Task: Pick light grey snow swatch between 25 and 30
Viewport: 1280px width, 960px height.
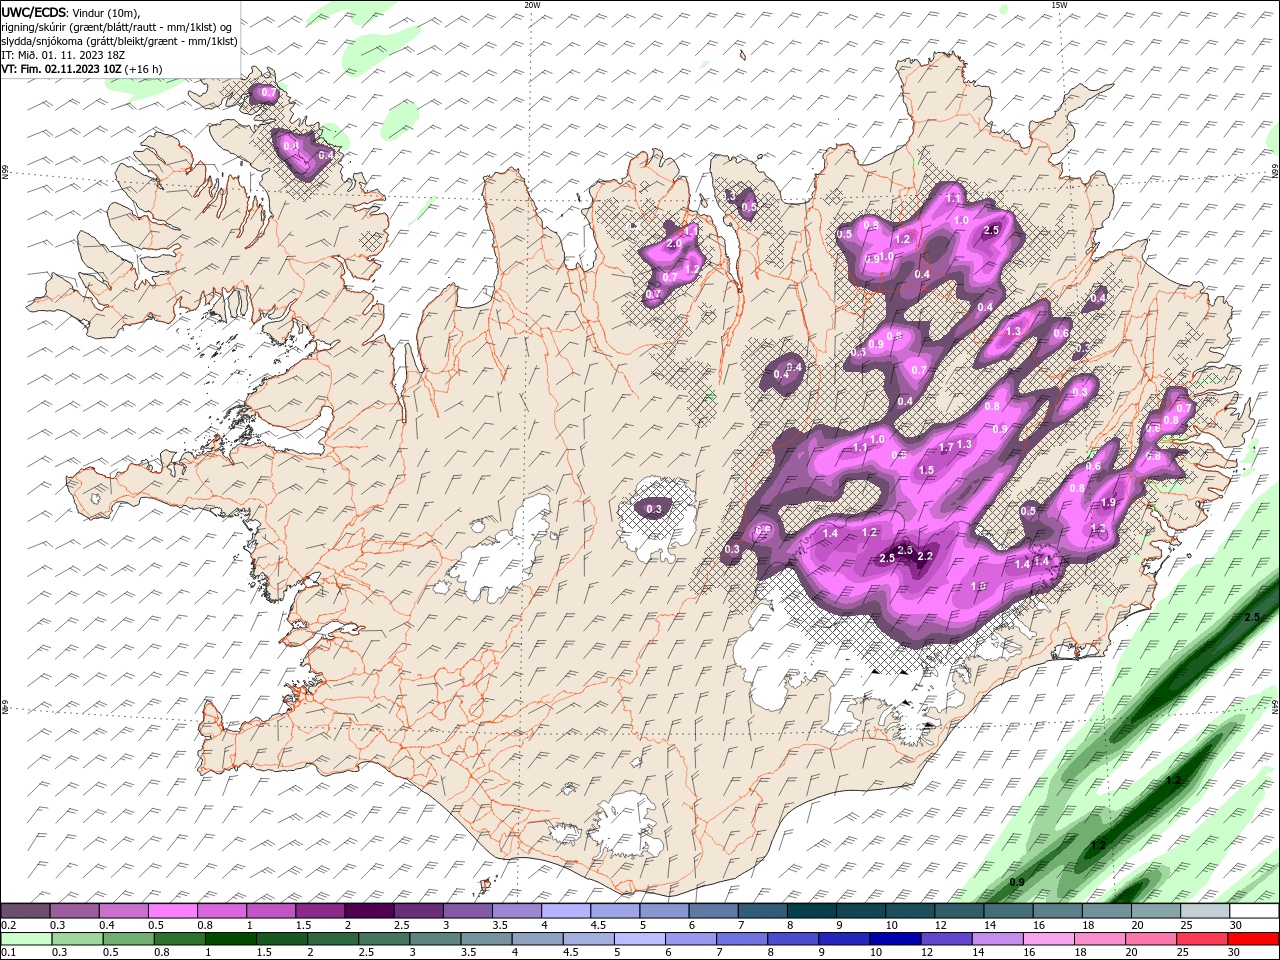Action: 1204,911
